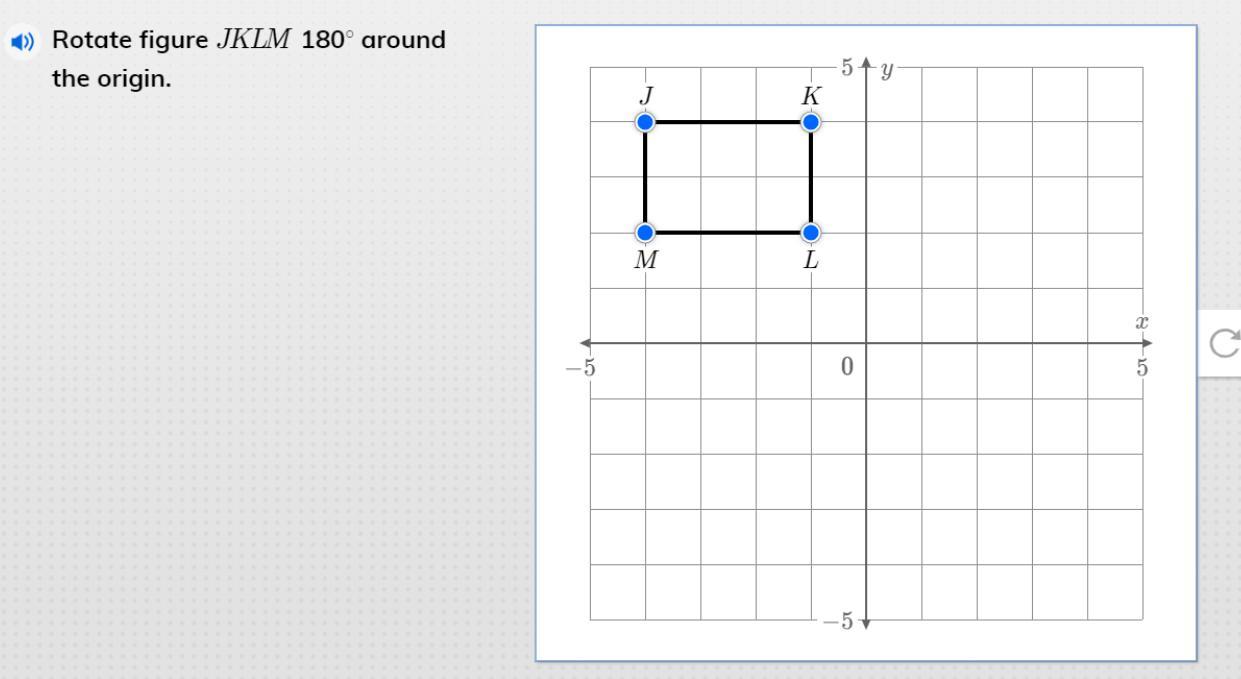Click the left edge JM of the rectangle
The width and height of the screenshot is (1241, 679).
tap(645, 177)
